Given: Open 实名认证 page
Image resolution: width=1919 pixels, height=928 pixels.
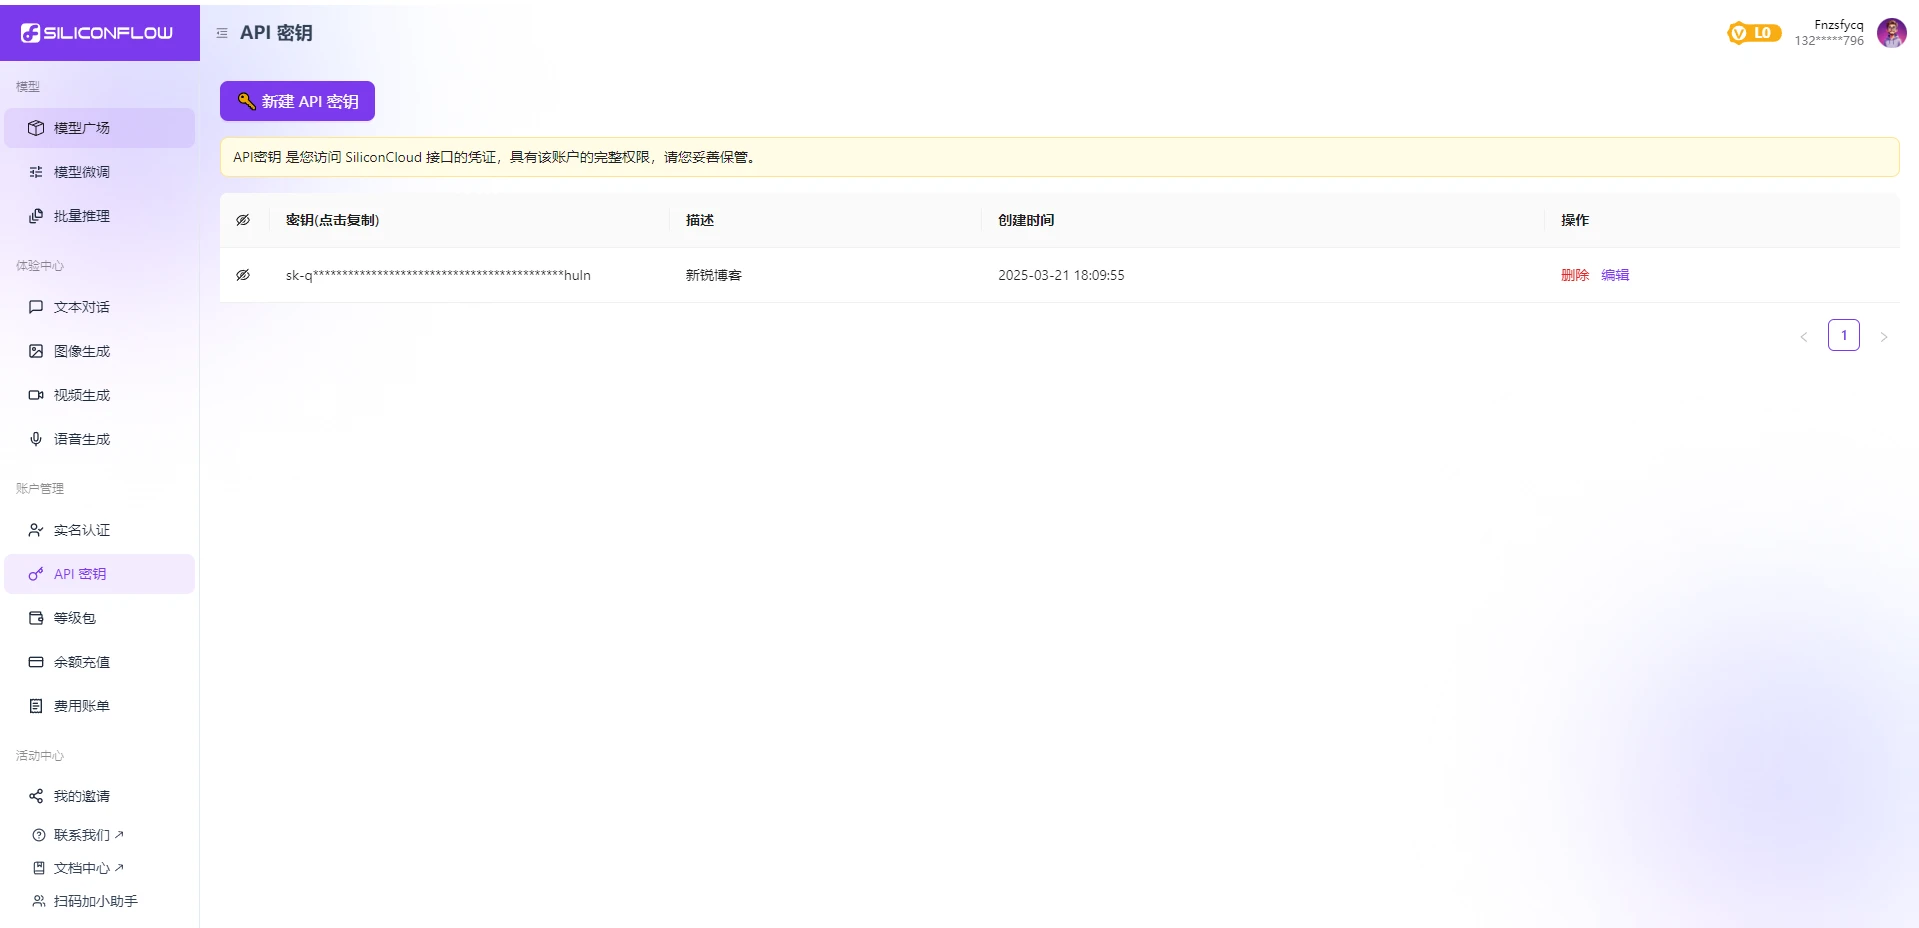Looking at the screenshot, I should pos(99,530).
